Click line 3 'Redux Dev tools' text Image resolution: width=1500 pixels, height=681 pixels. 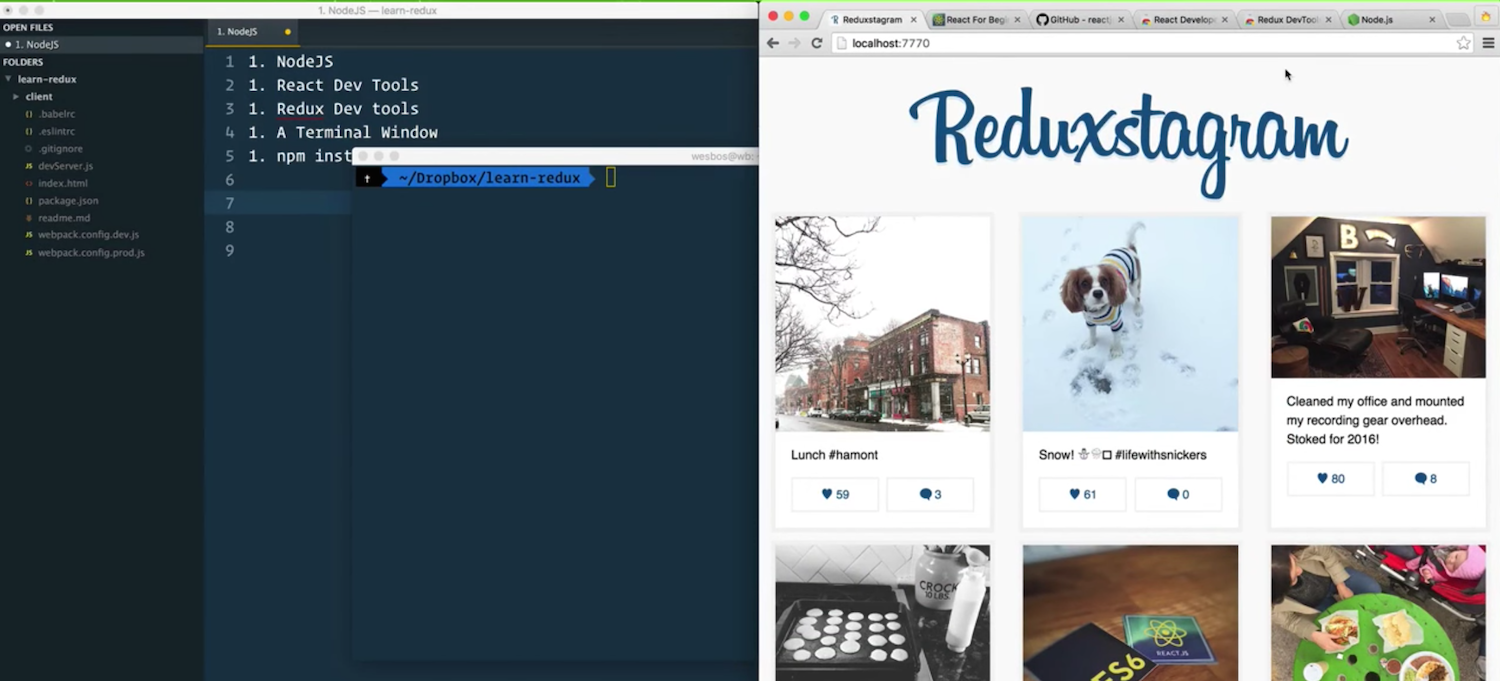pos(348,109)
